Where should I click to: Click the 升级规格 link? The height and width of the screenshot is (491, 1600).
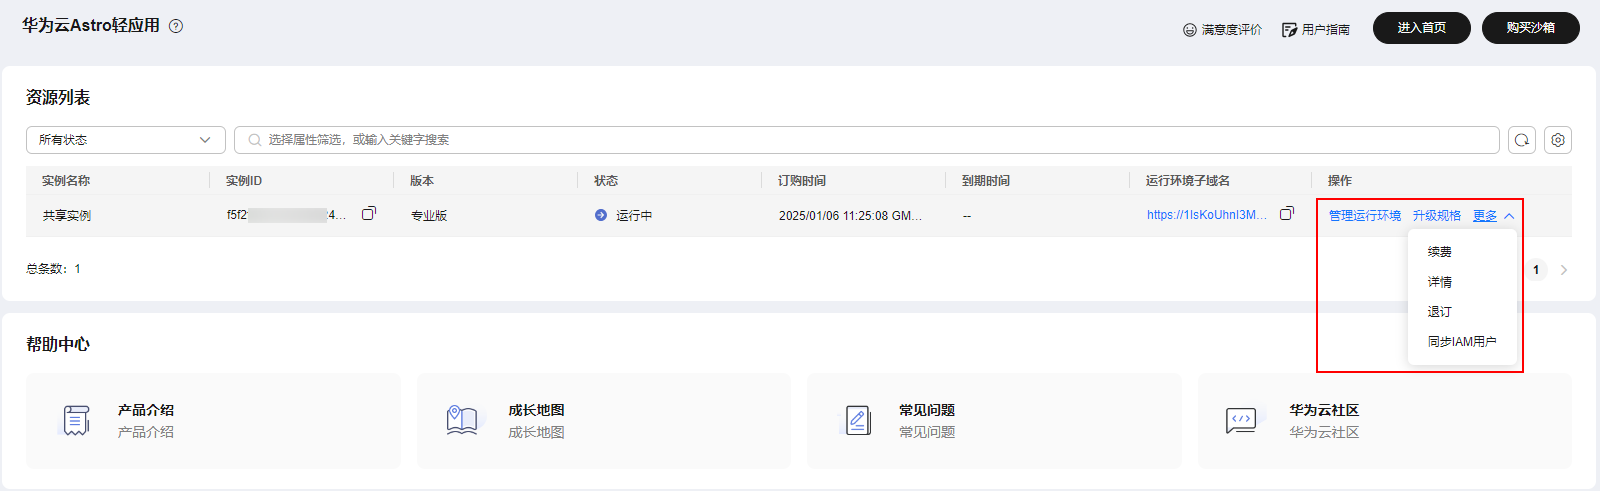point(1437,216)
